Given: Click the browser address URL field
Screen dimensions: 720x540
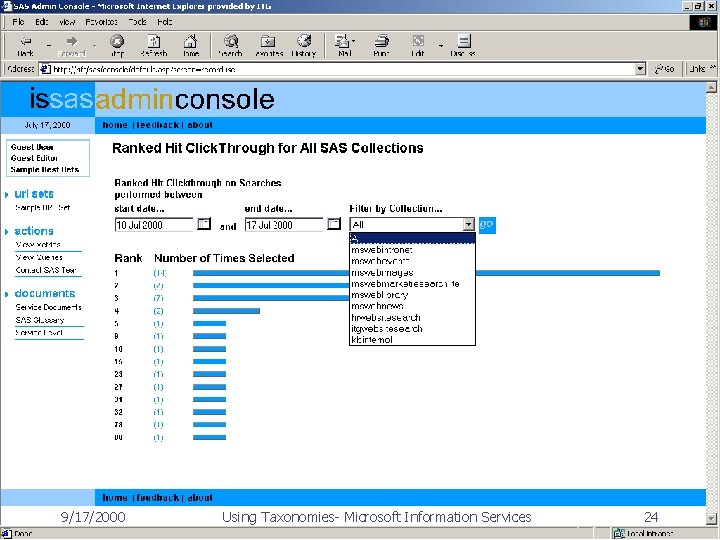Looking at the screenshot, I should (x=342, y=69).
